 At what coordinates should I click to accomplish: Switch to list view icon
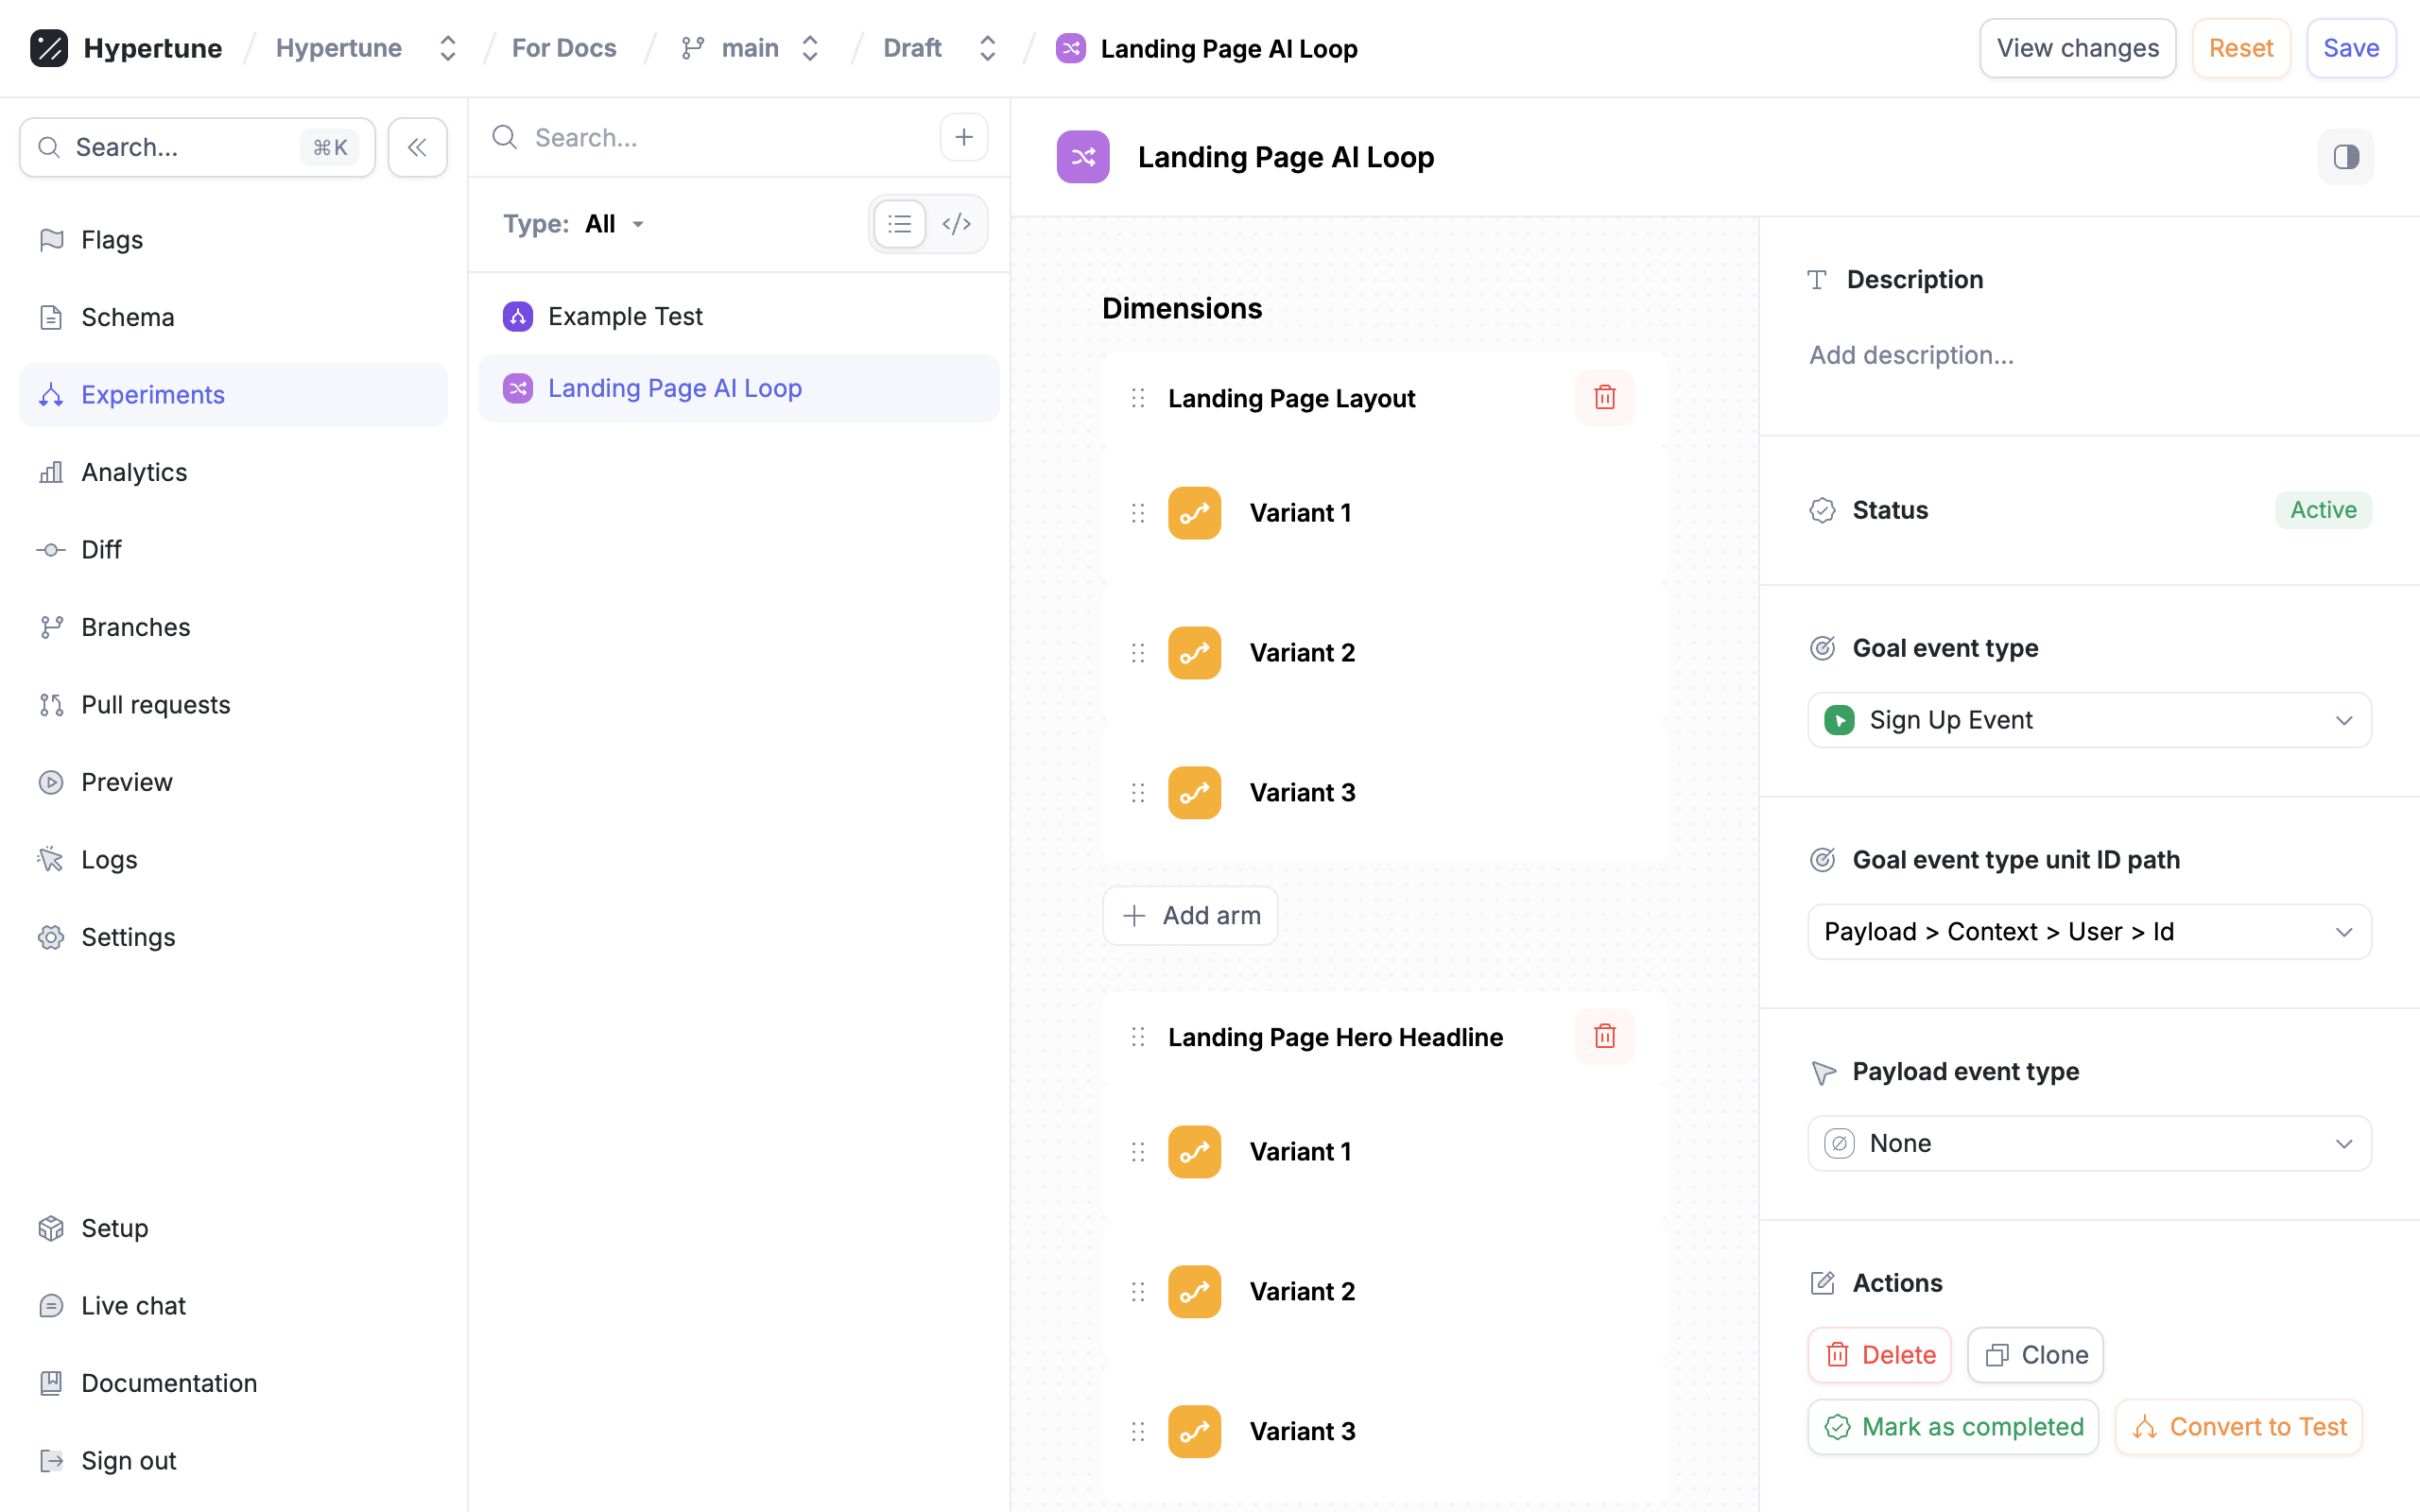(x=899, y=224)
